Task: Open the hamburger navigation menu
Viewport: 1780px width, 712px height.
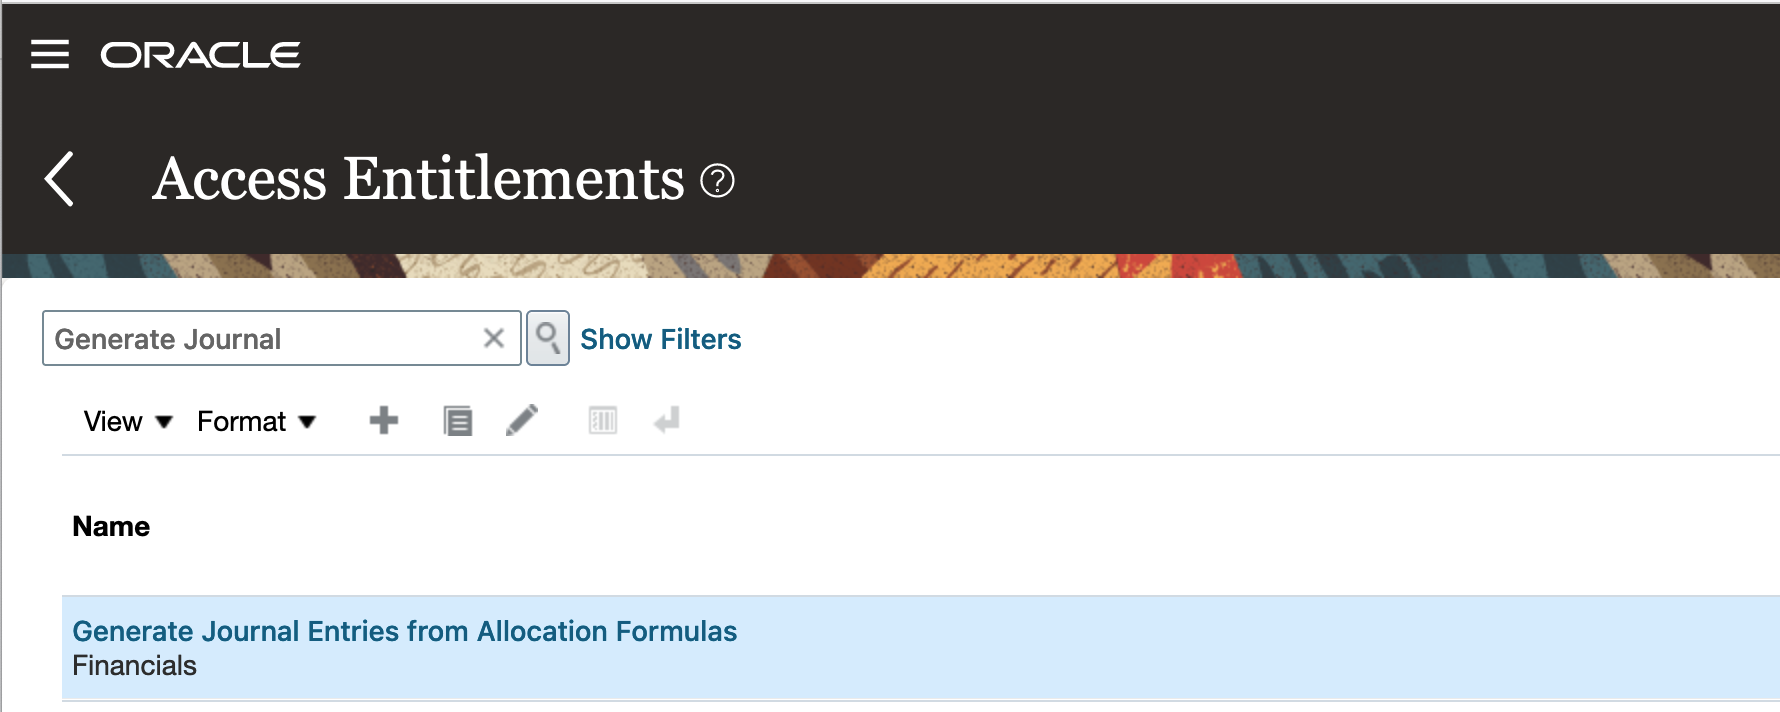Action: point(50,54)
